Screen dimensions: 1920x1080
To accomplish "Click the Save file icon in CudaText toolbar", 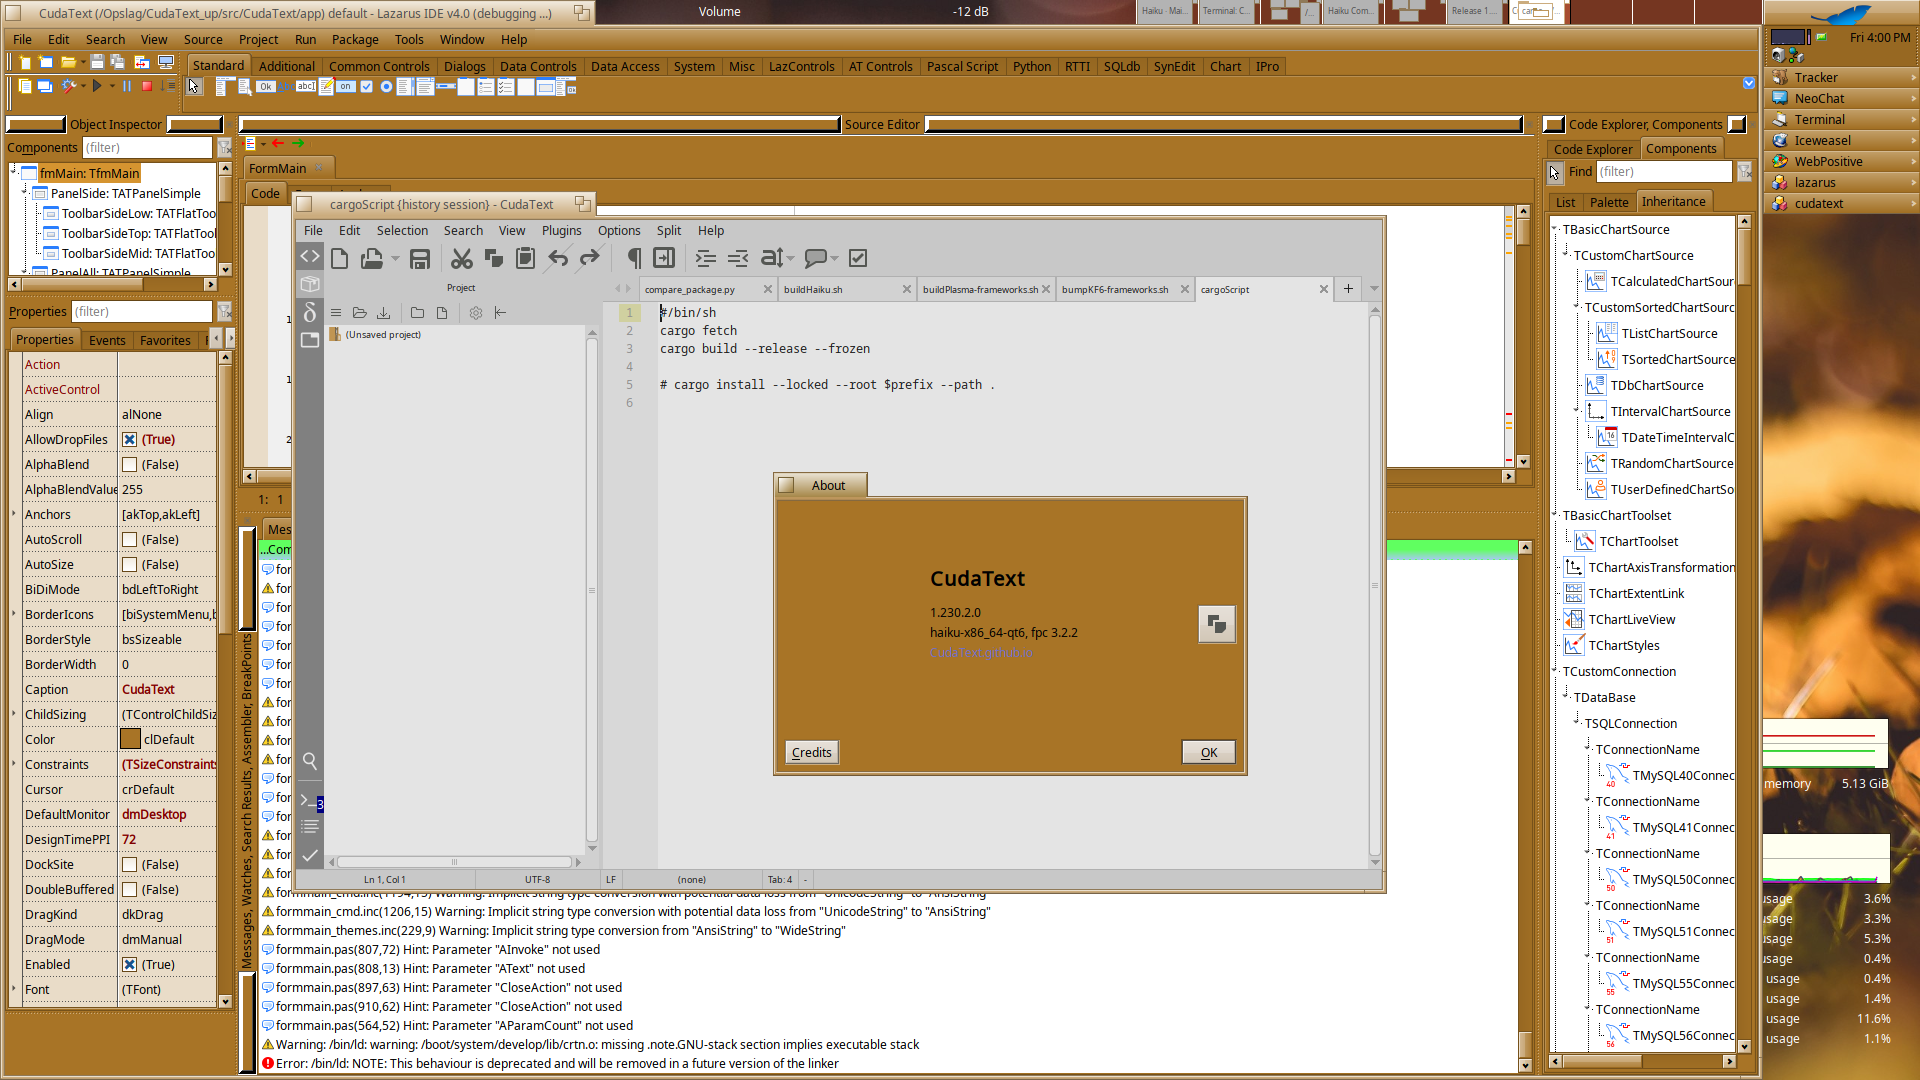I will point(420,259).
